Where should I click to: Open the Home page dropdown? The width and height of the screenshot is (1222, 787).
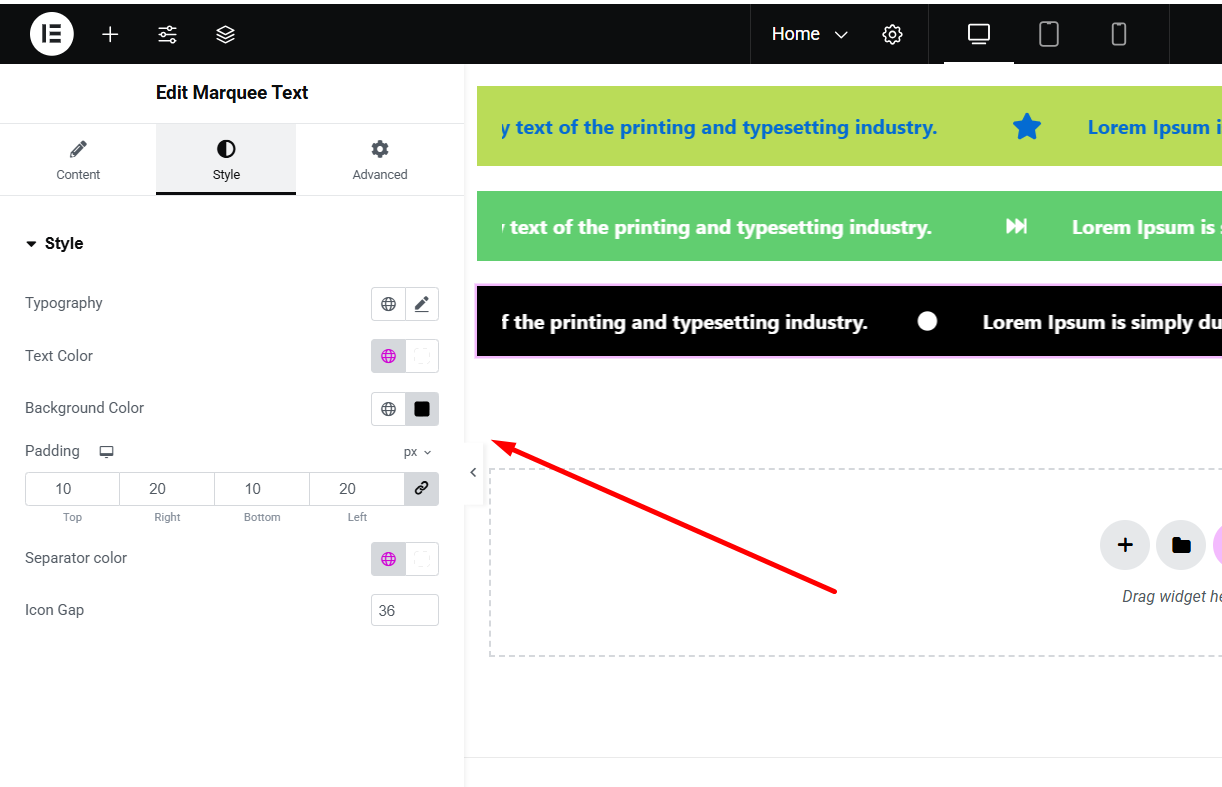point(809,34)
